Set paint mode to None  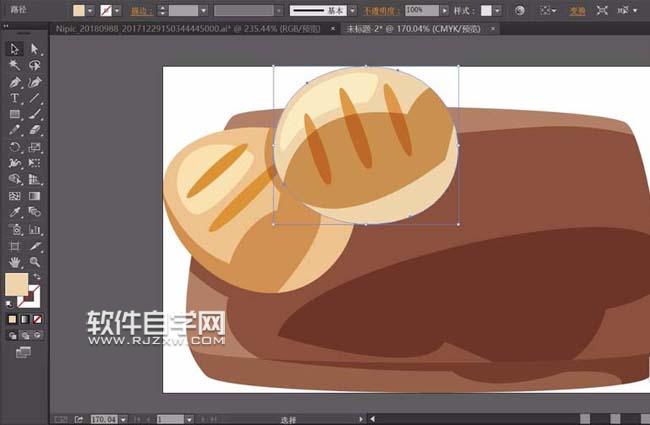pyautogui.click(x=37, y=319)
